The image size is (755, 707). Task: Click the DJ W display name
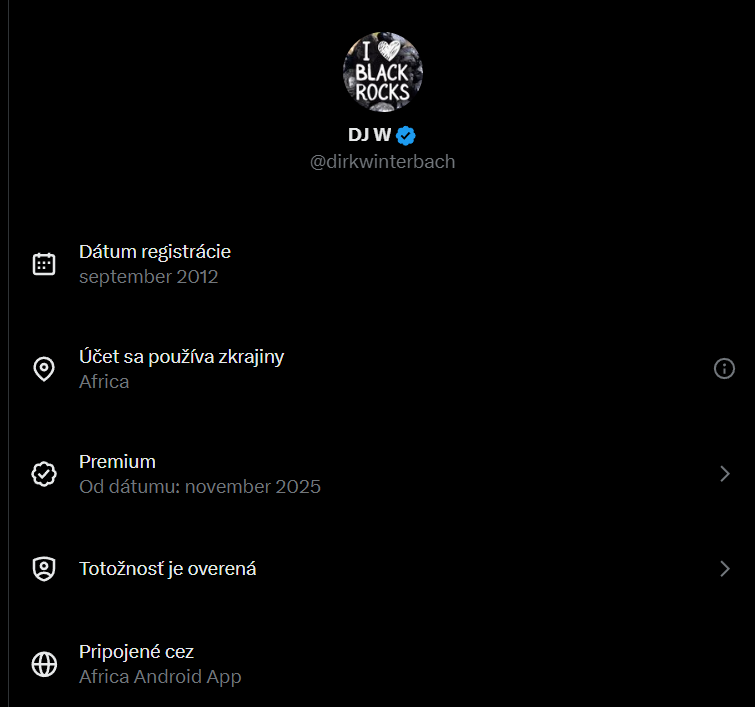pyautogui.click(x=369, y=135)
